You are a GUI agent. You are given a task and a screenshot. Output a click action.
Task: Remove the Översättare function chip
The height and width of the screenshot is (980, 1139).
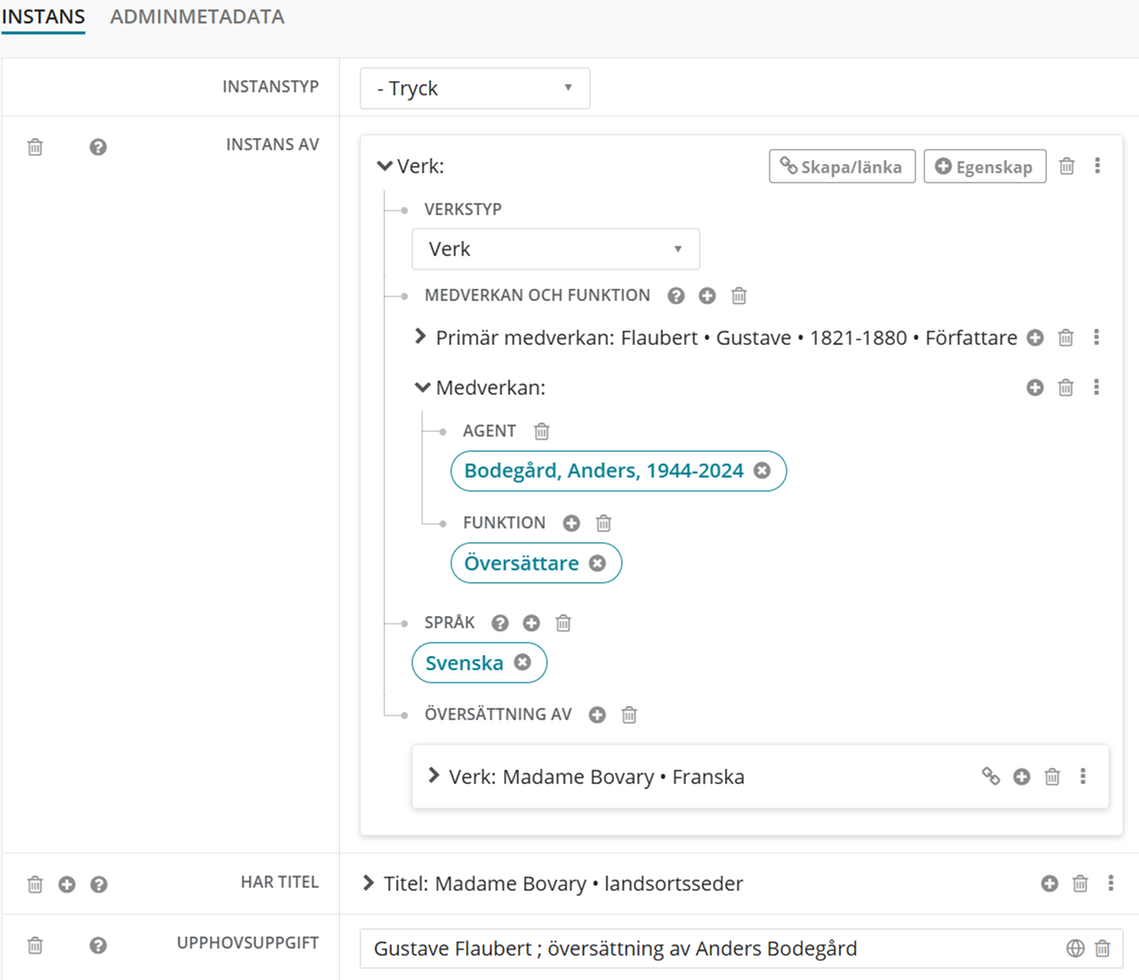(597, 563)
